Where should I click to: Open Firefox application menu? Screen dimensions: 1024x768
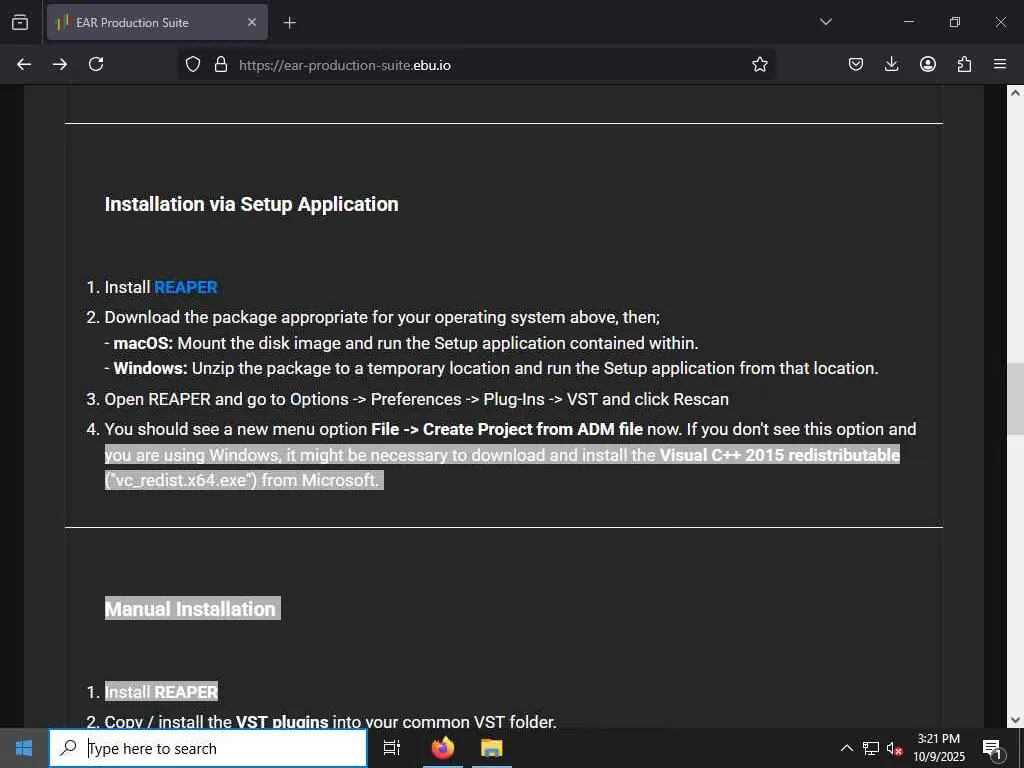pyautogui.click(x=1000, y=64)
